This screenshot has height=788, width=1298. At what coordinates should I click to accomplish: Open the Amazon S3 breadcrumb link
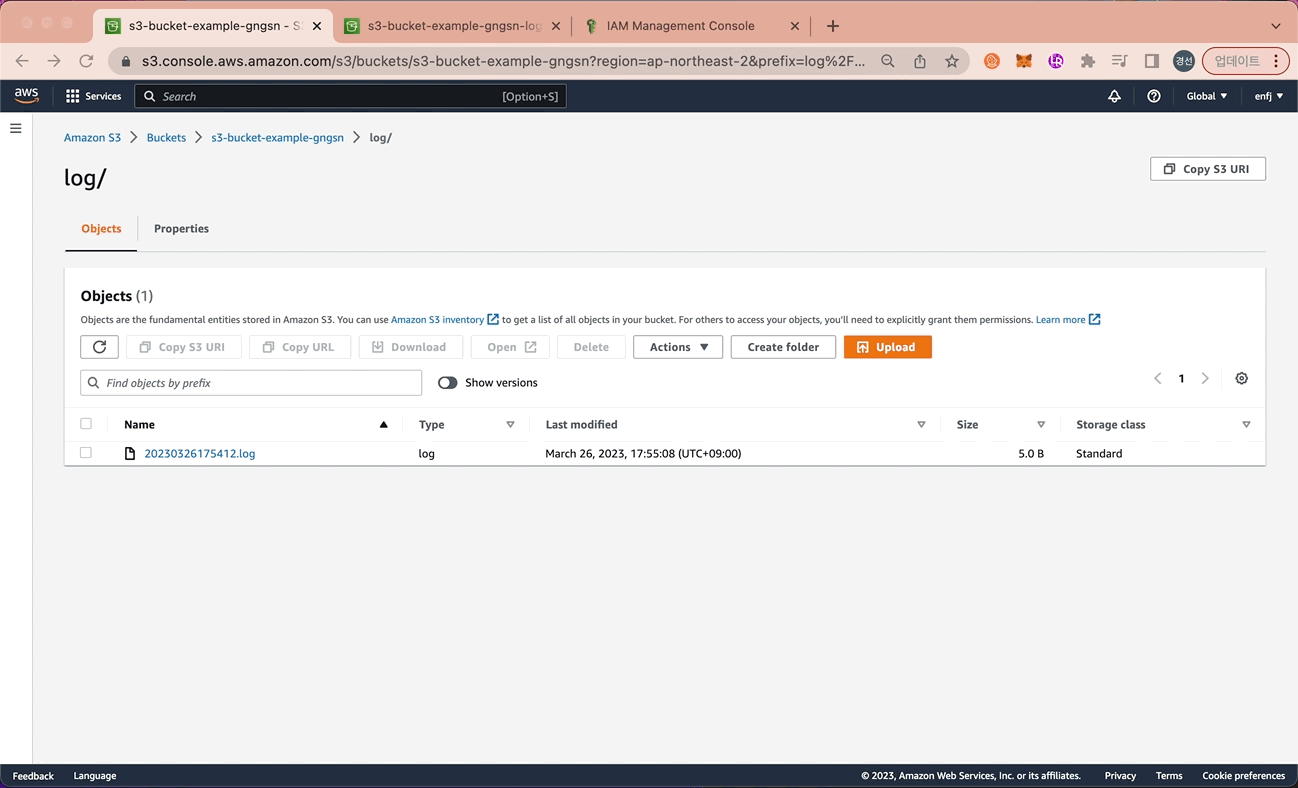92,137
